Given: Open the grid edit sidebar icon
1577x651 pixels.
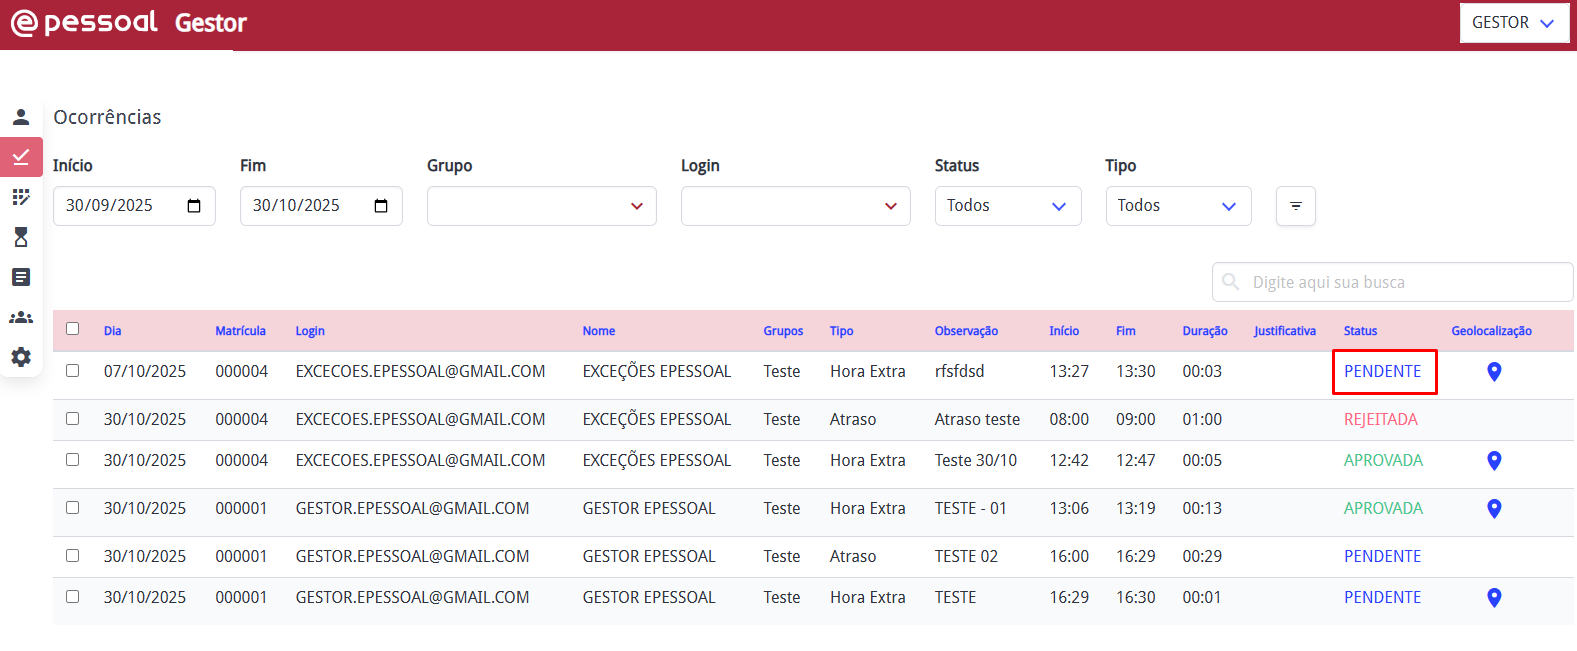Looking at the screenshot, I should 21,197.
